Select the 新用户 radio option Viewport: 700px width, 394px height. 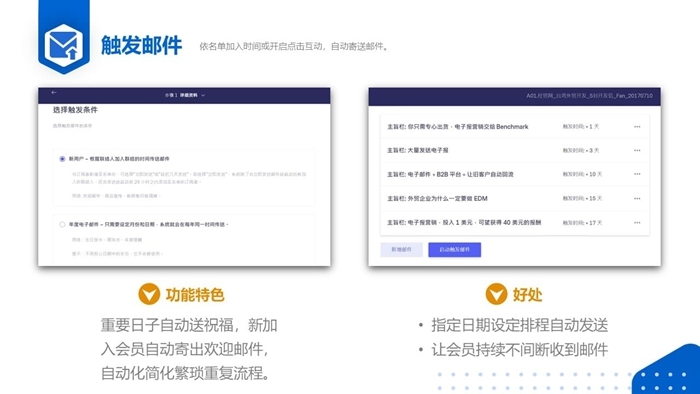[x=62, y=159]
